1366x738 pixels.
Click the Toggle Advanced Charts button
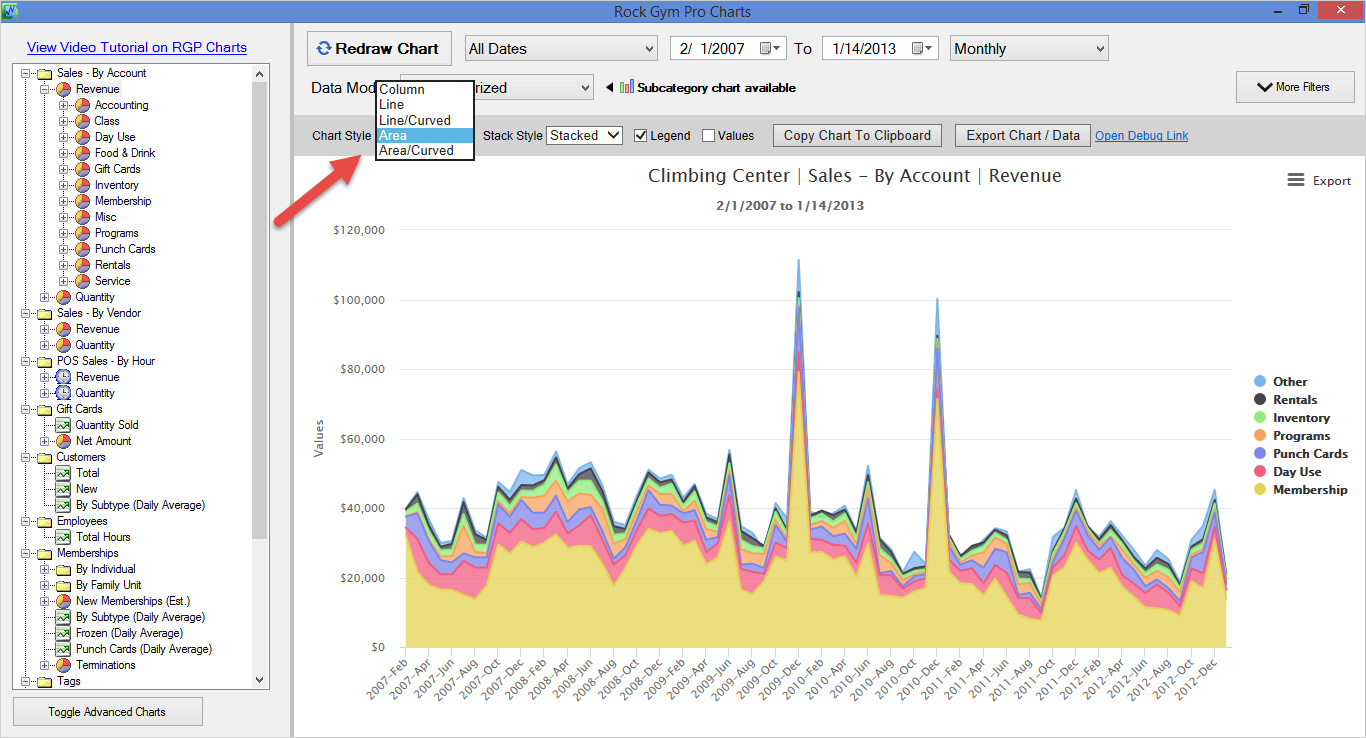107,711
